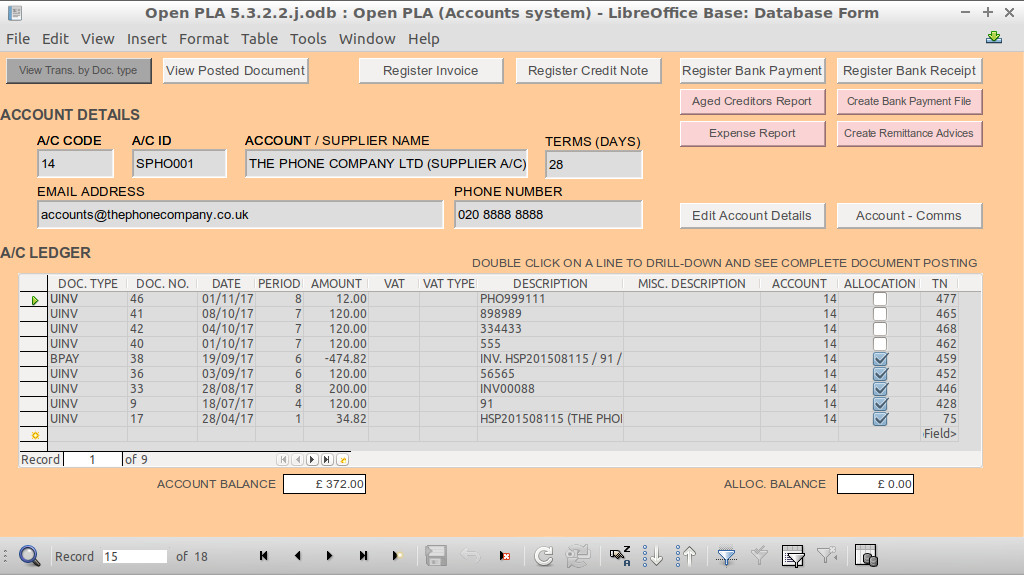Click the Sort dialog A-Z icon

pyautogui.click(x=620, y=556)
